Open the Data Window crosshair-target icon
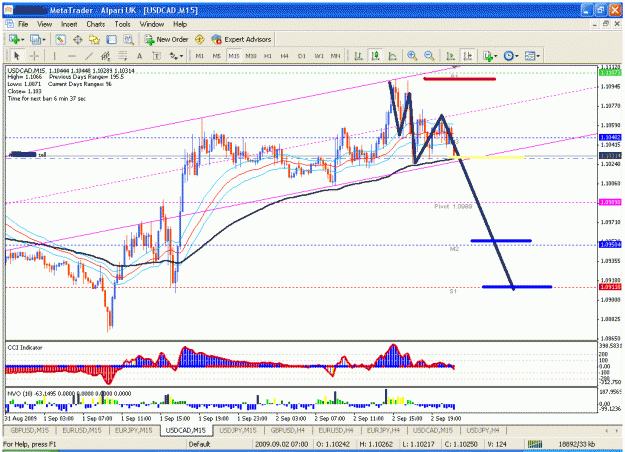The height and width of the screenshot is (452, 625). [77, 39]
